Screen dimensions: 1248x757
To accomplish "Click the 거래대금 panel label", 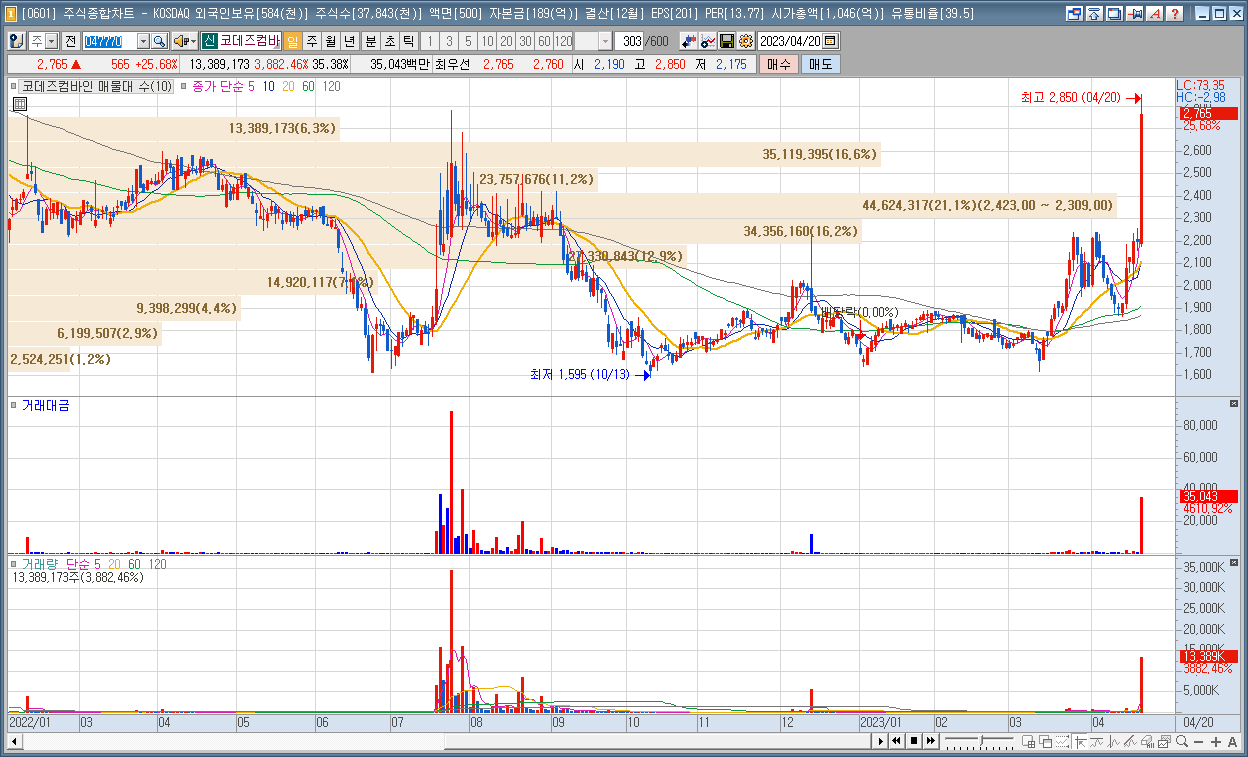I will coord(44,405).
